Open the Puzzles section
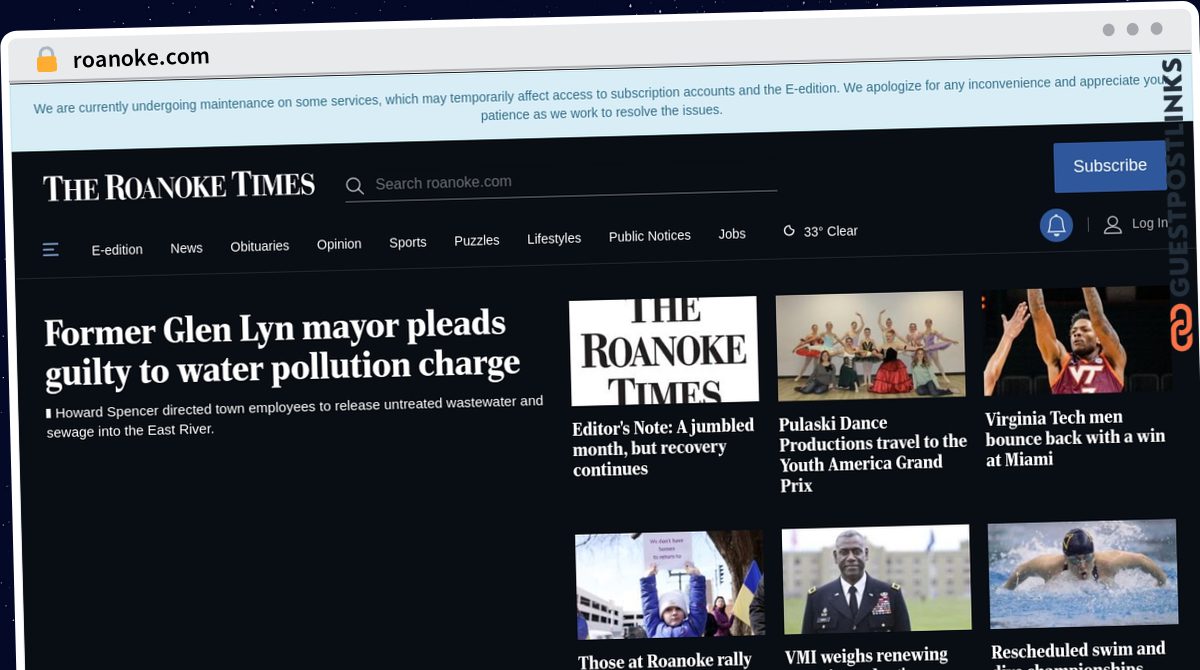Image resolution: width=1200 pixels, height=670 pixels. pos(477,240)
